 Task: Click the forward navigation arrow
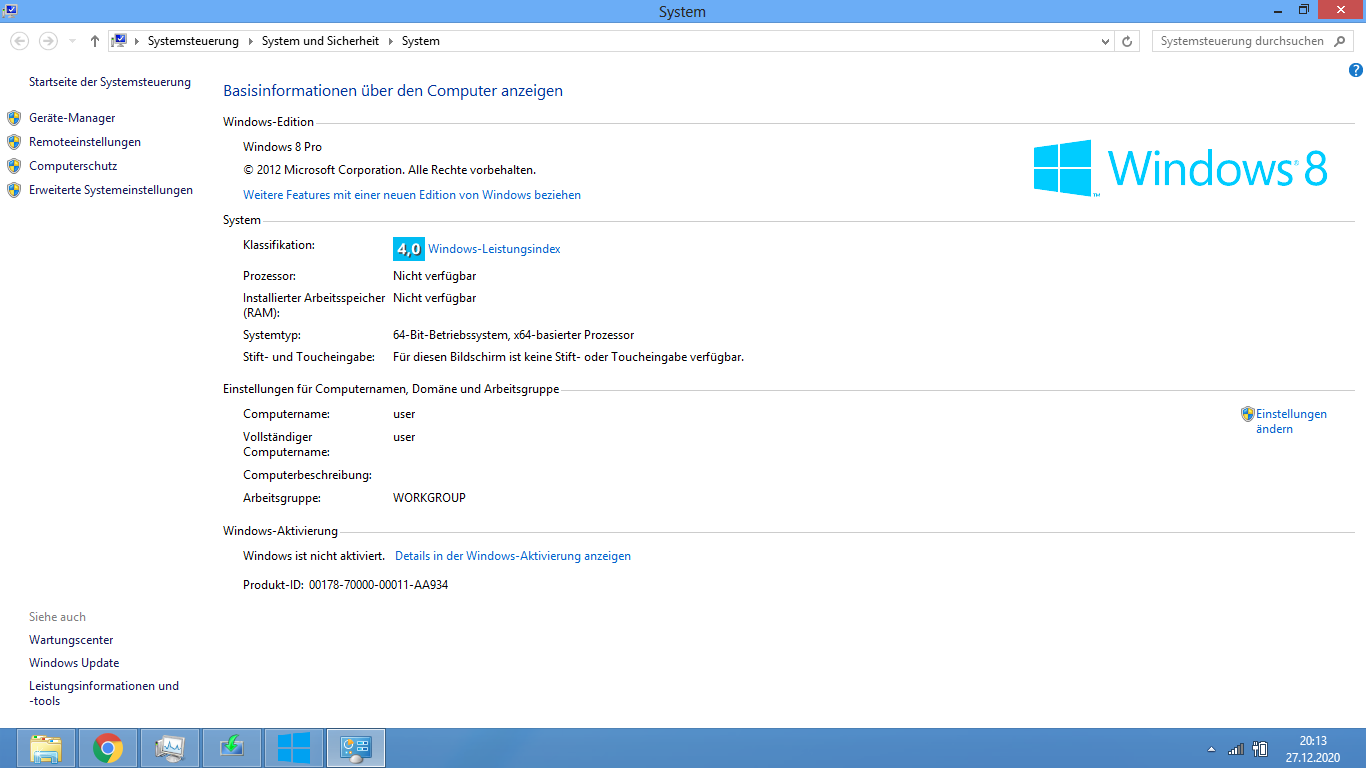pos(48,41)
